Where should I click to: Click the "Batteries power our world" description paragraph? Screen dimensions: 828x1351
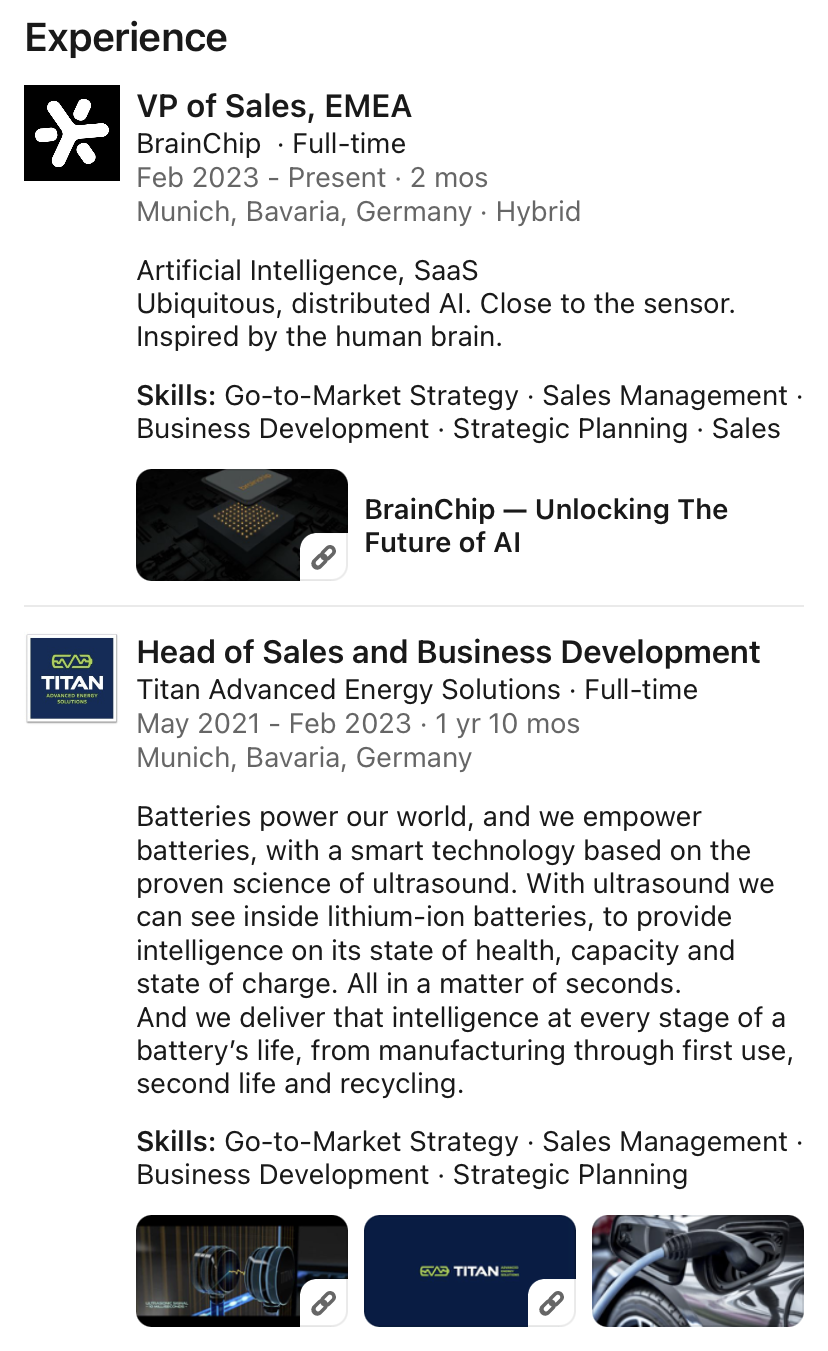(460, 950)
